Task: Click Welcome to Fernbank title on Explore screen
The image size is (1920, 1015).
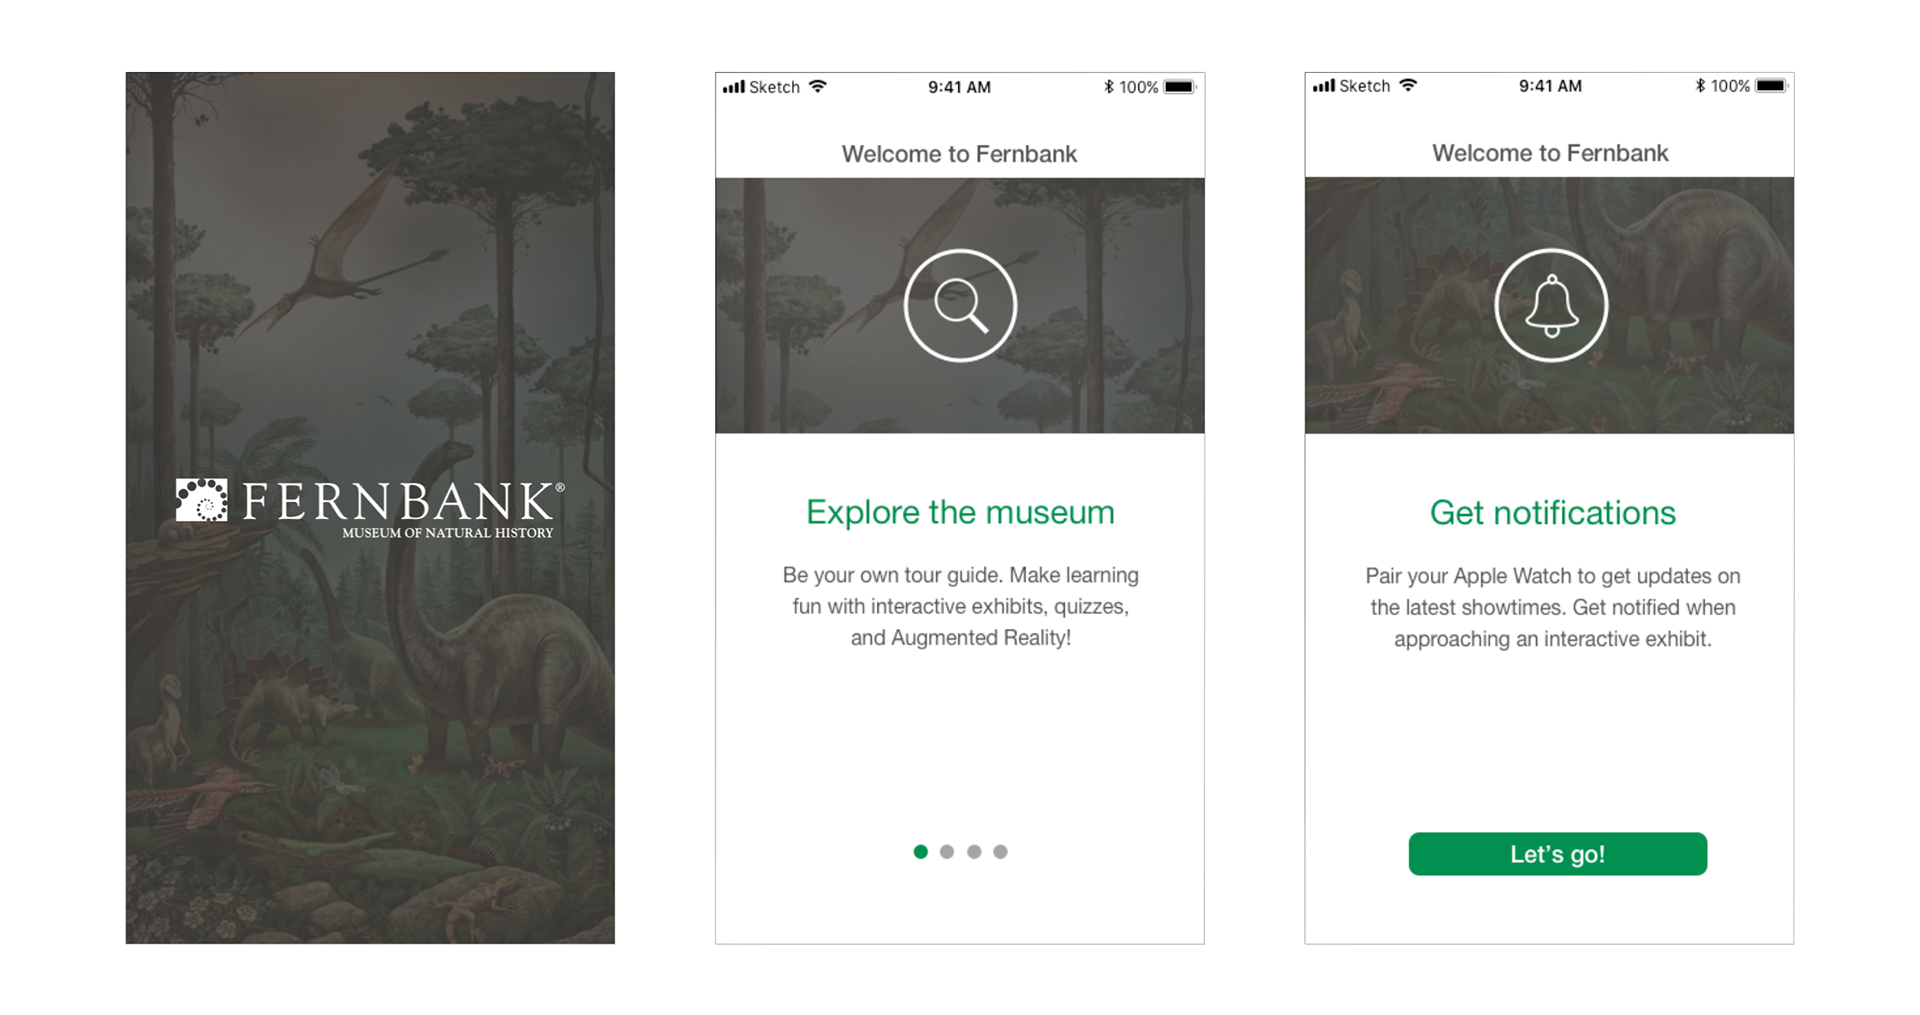Action: pos(959,154)
